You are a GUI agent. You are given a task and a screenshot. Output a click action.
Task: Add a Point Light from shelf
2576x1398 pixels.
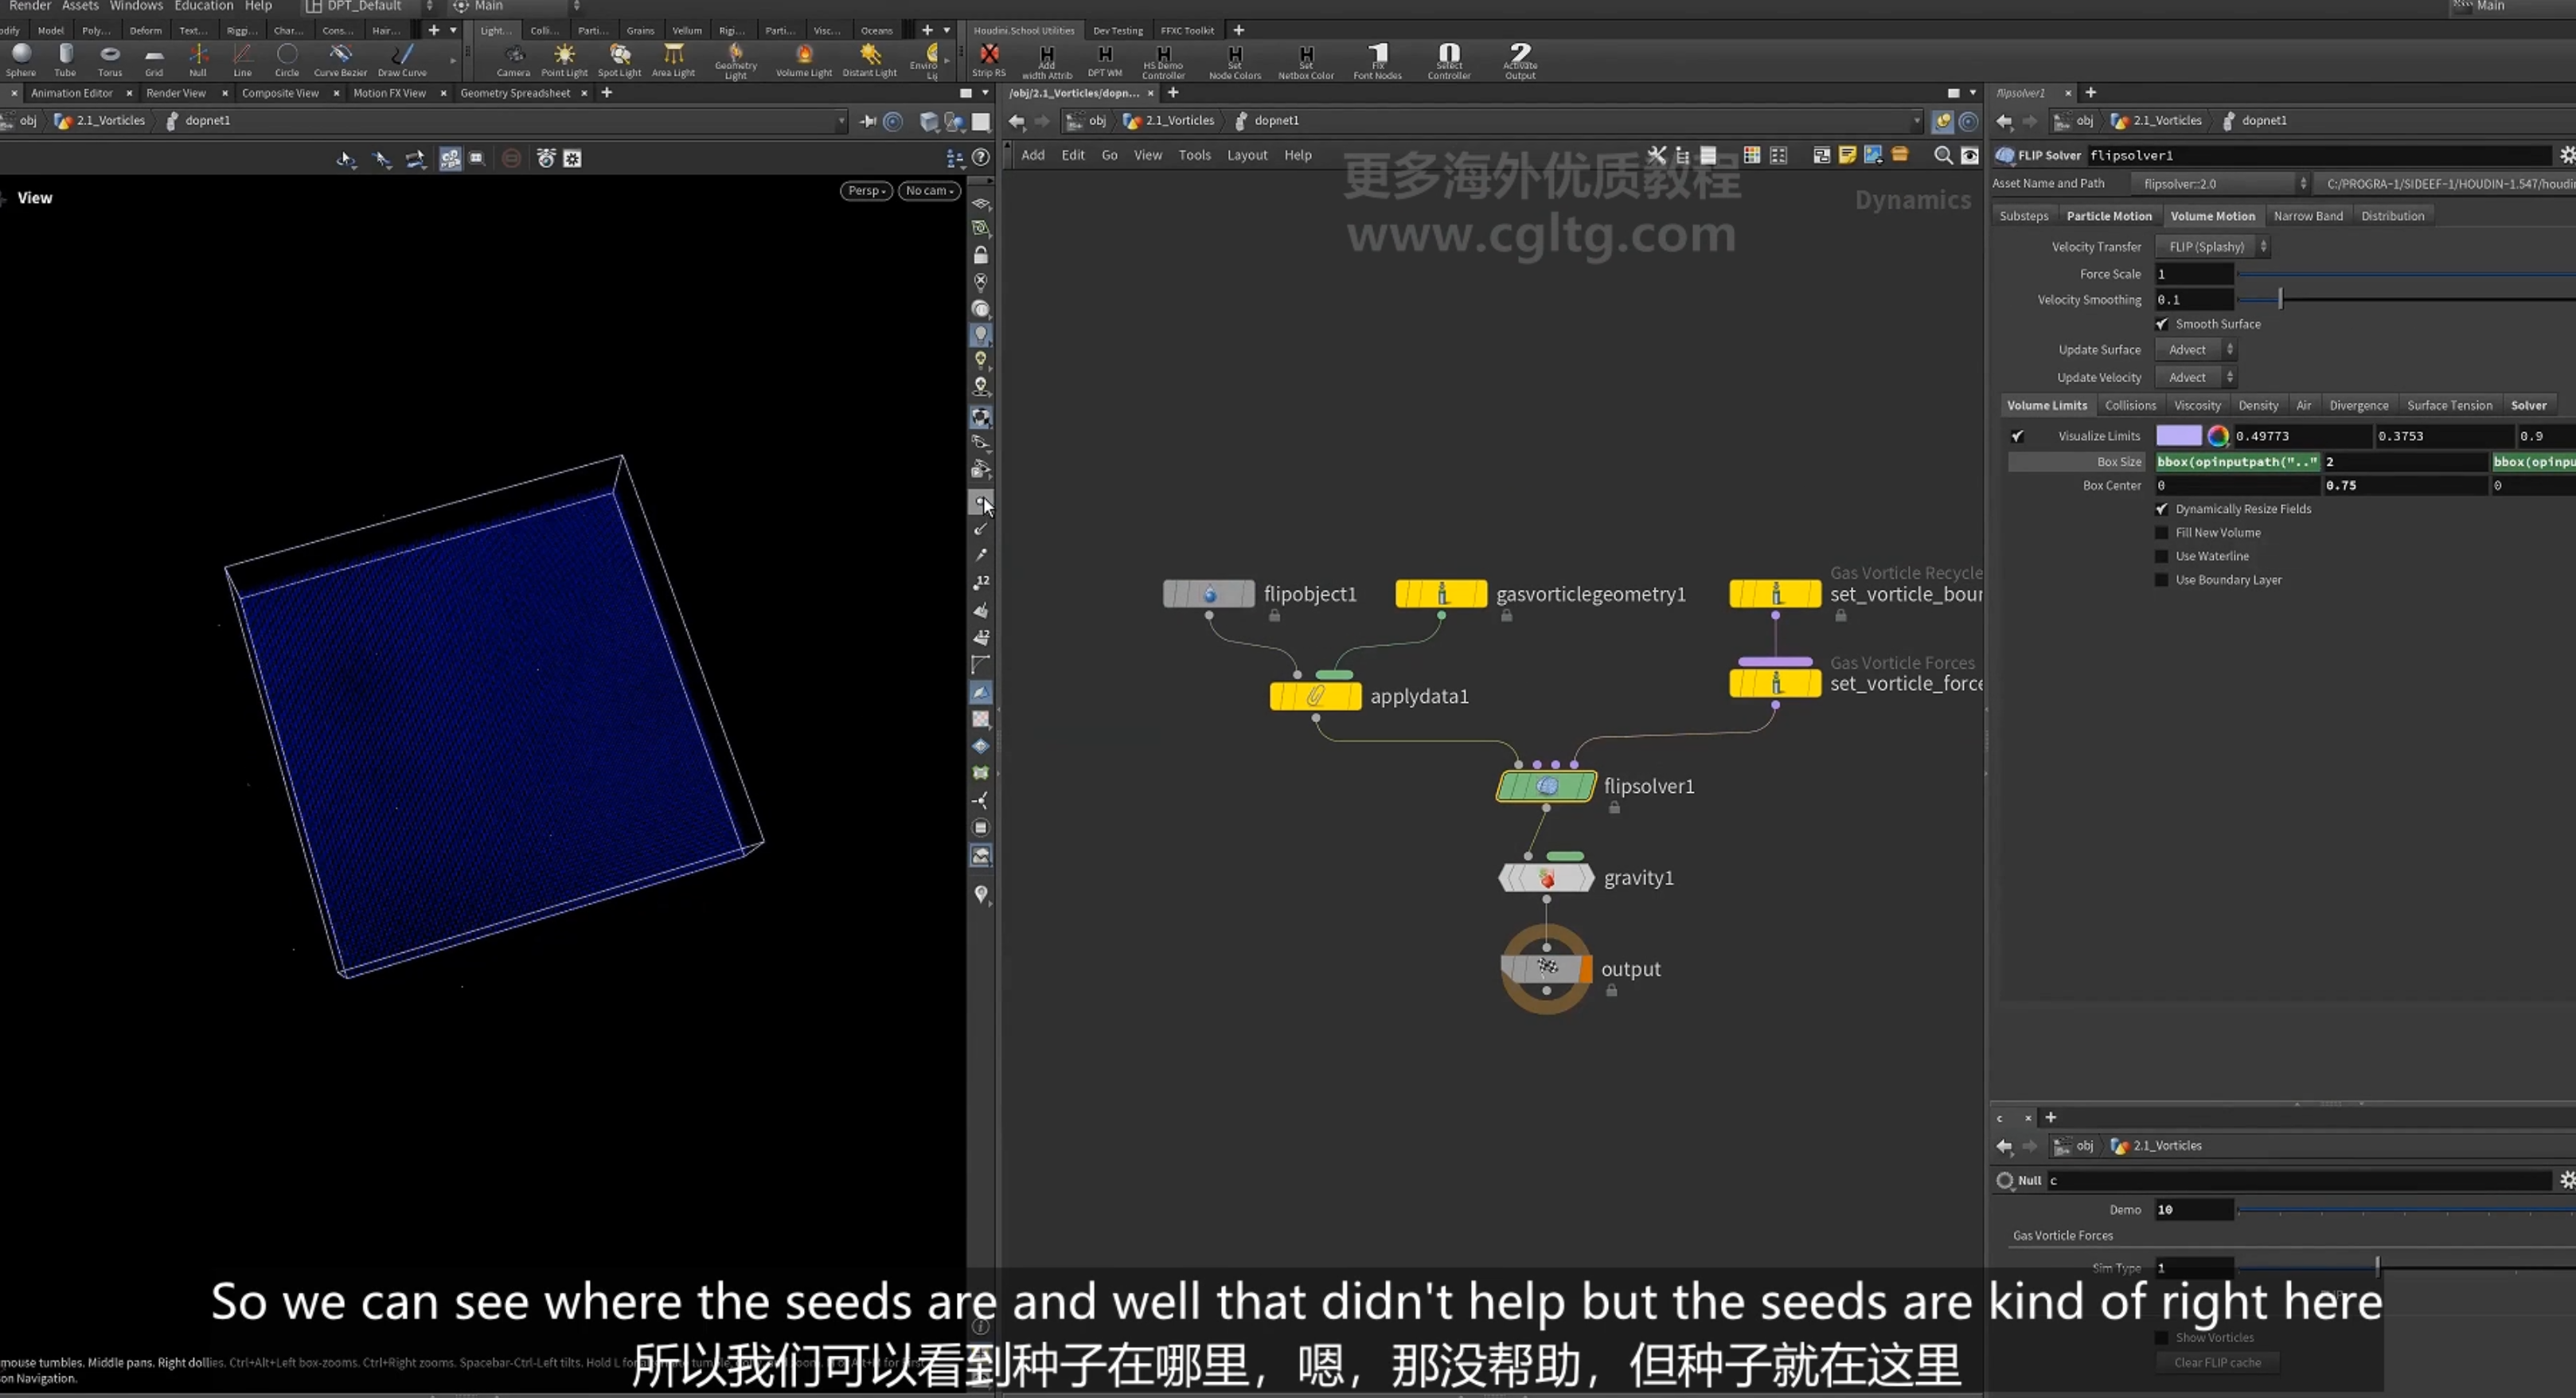coord(564,59)
